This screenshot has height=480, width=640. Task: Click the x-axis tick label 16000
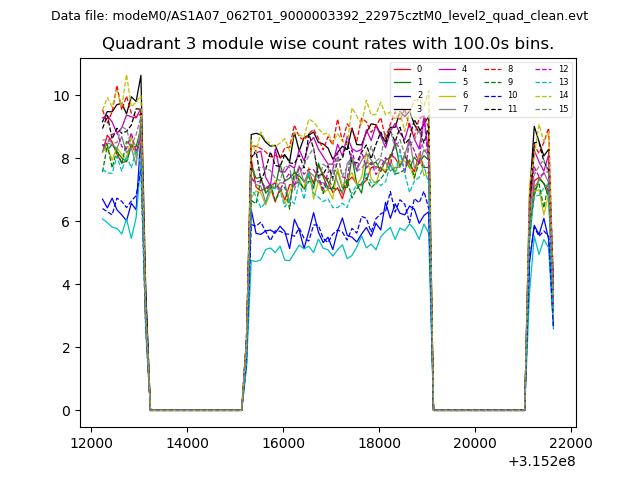click(x=283, y=443)
